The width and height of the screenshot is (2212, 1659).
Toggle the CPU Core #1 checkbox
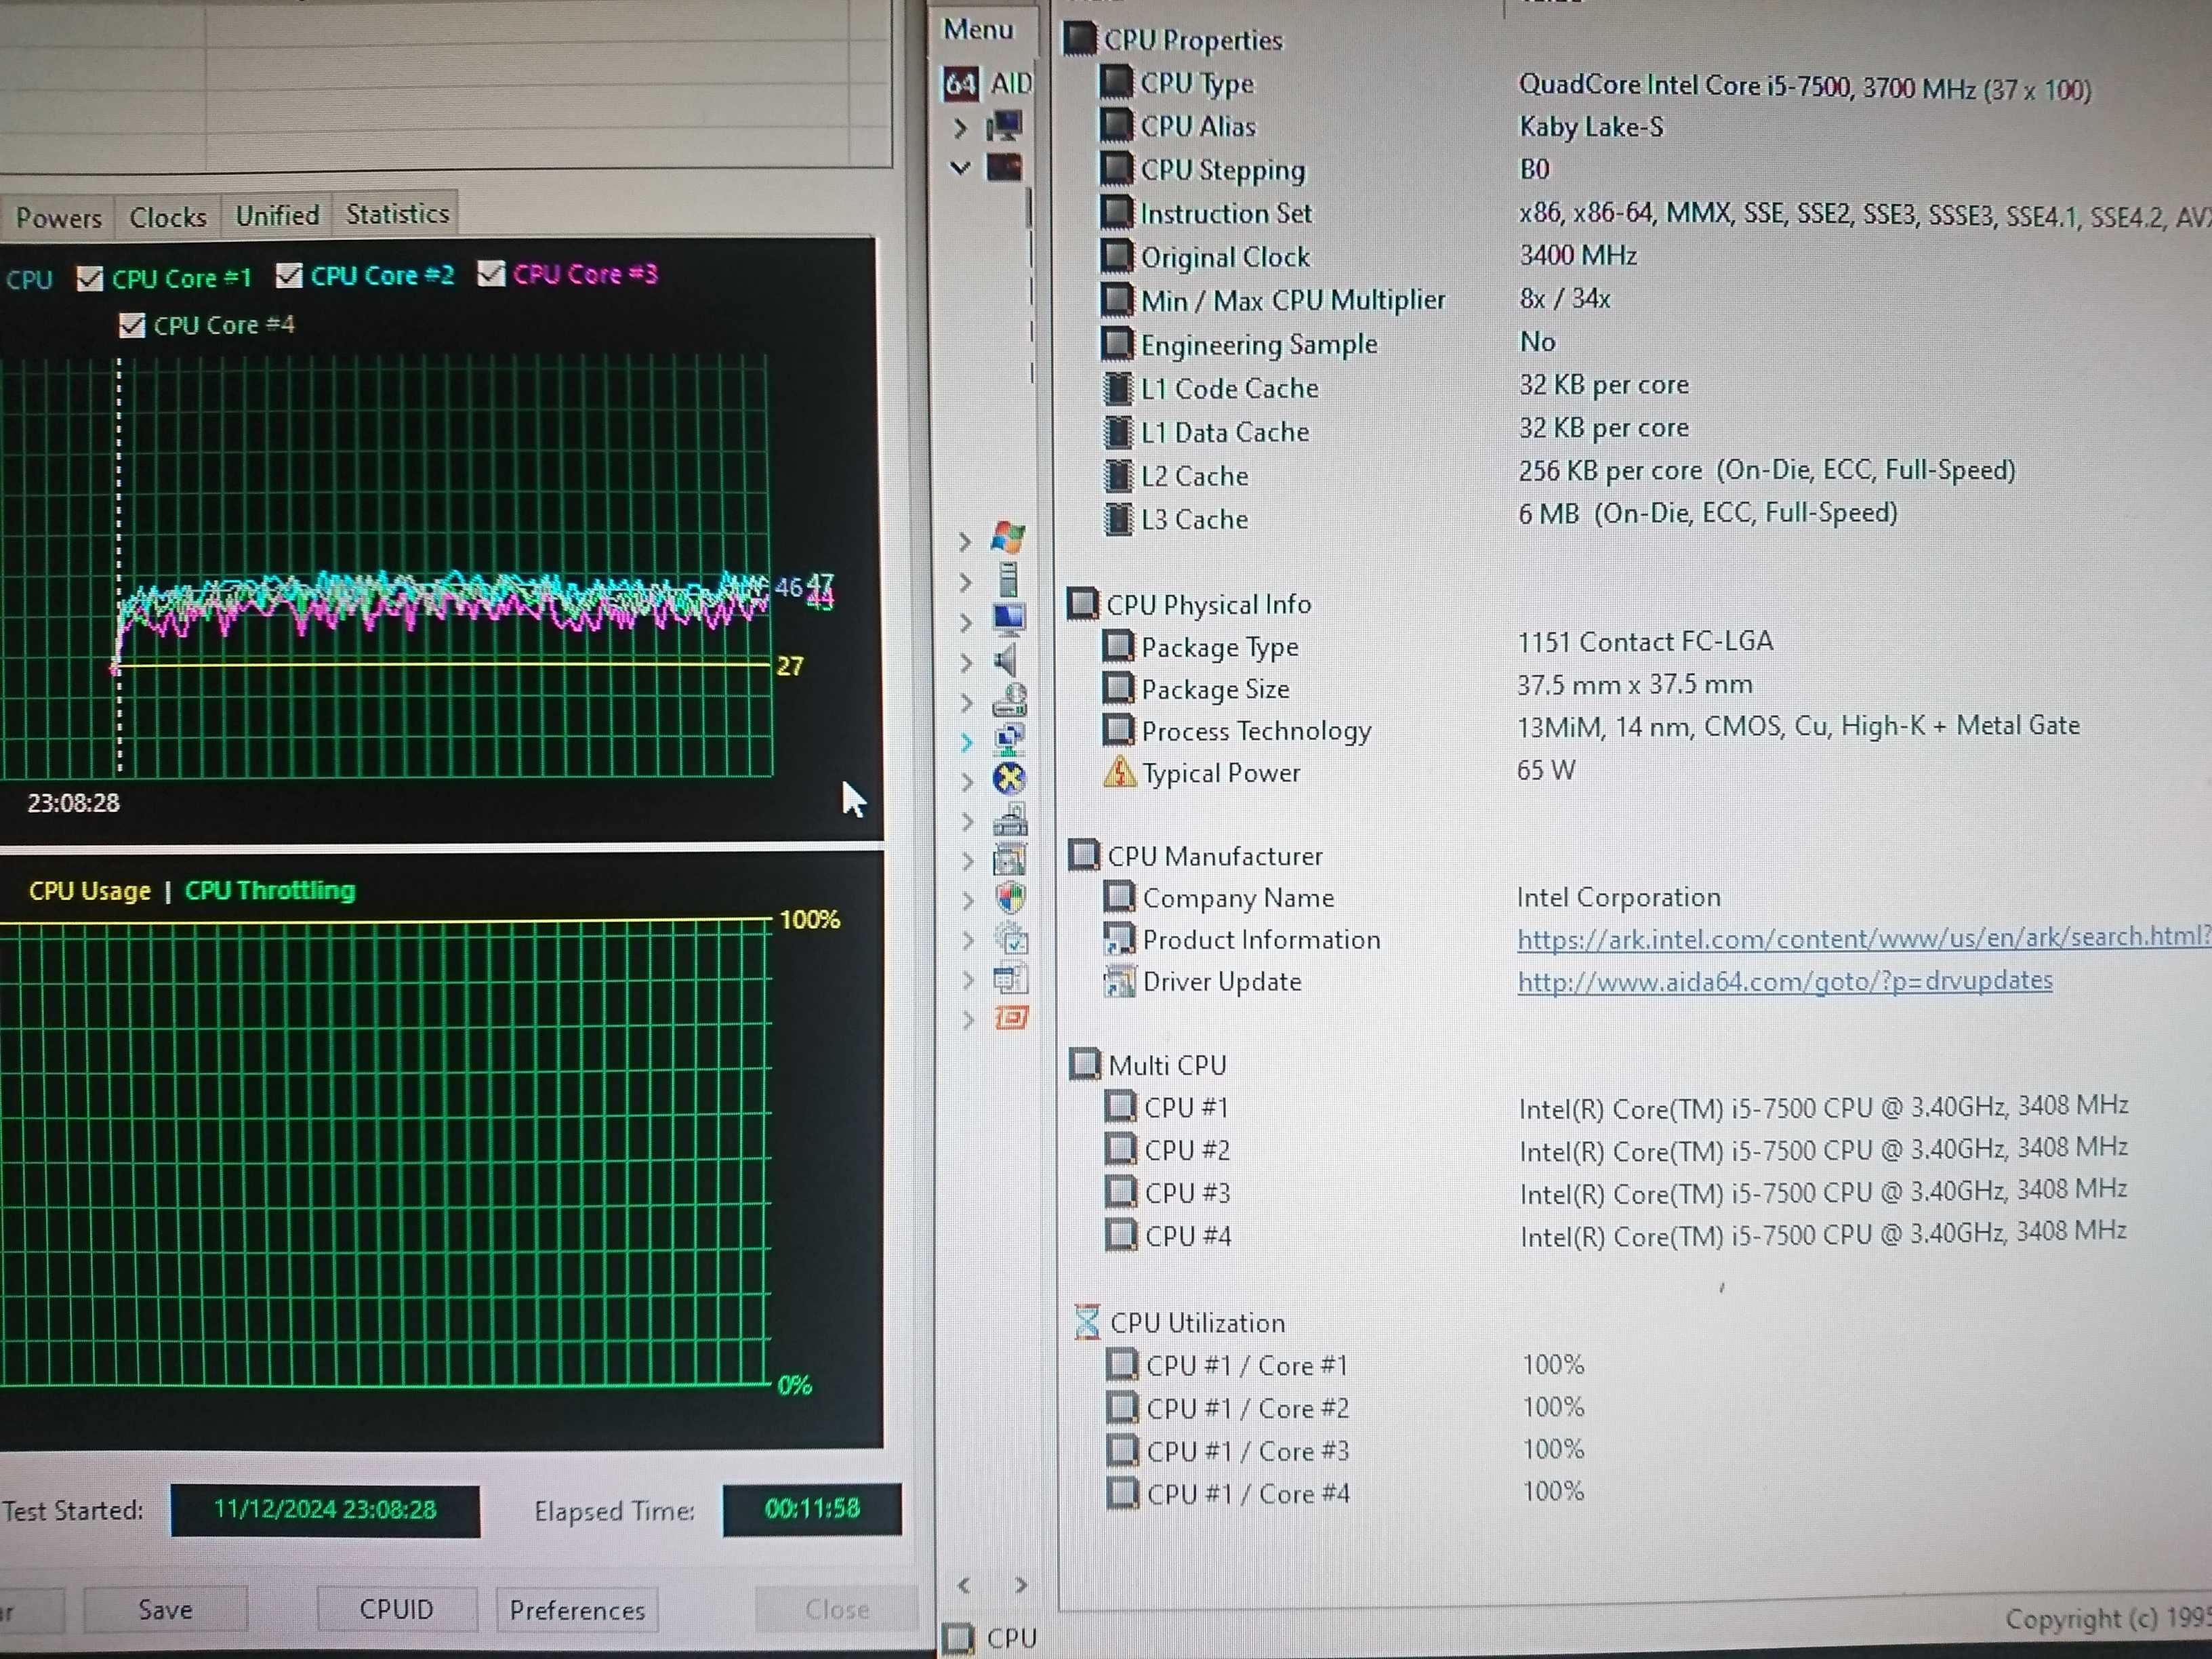point(90,278)
